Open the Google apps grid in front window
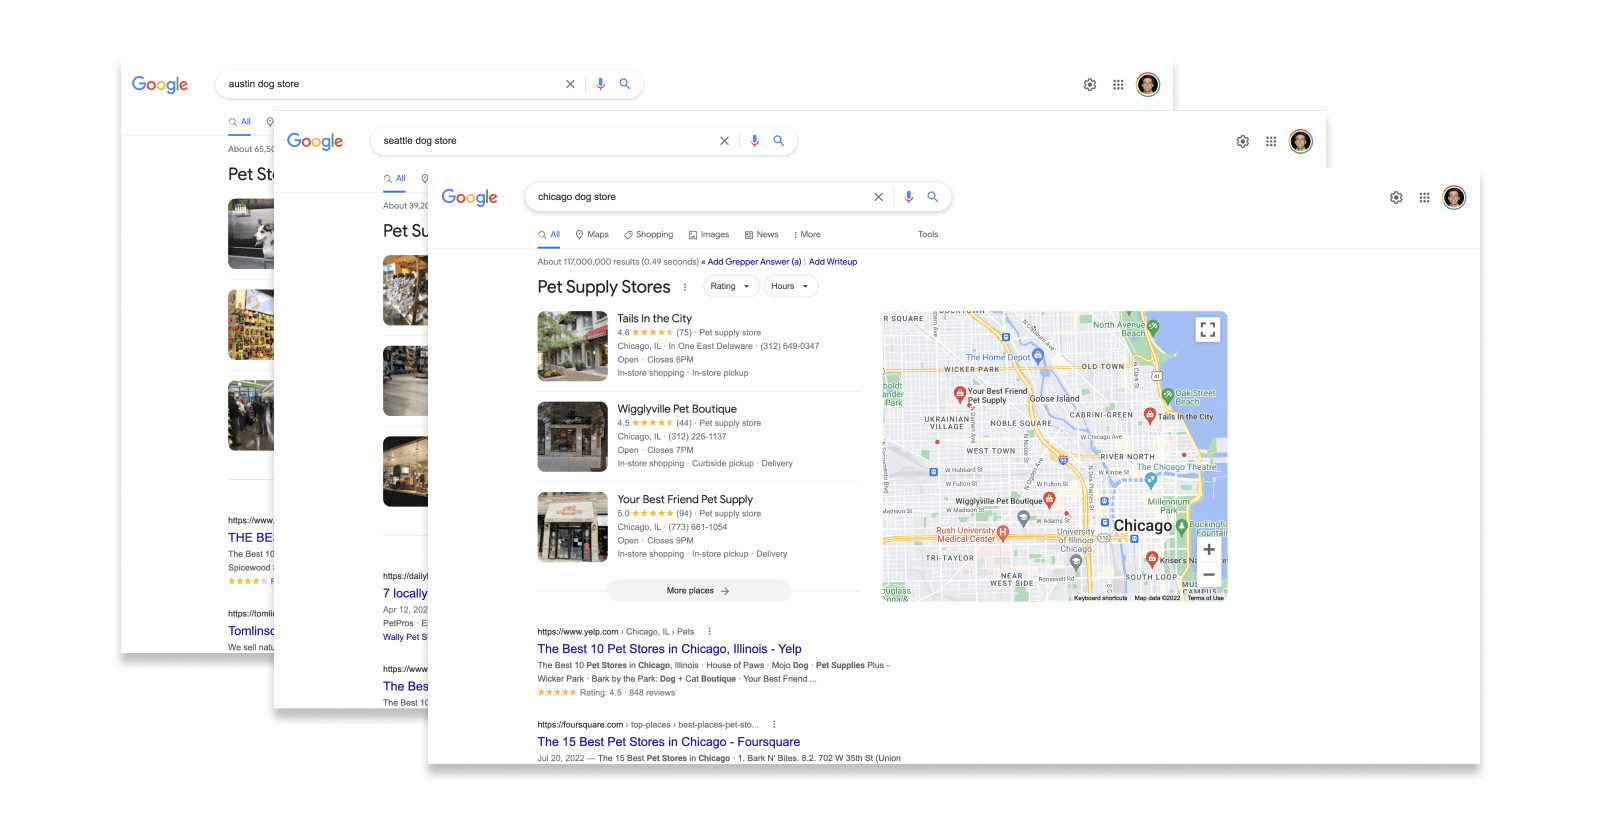Screen dimensions: 1600x840 point(1424,198)
